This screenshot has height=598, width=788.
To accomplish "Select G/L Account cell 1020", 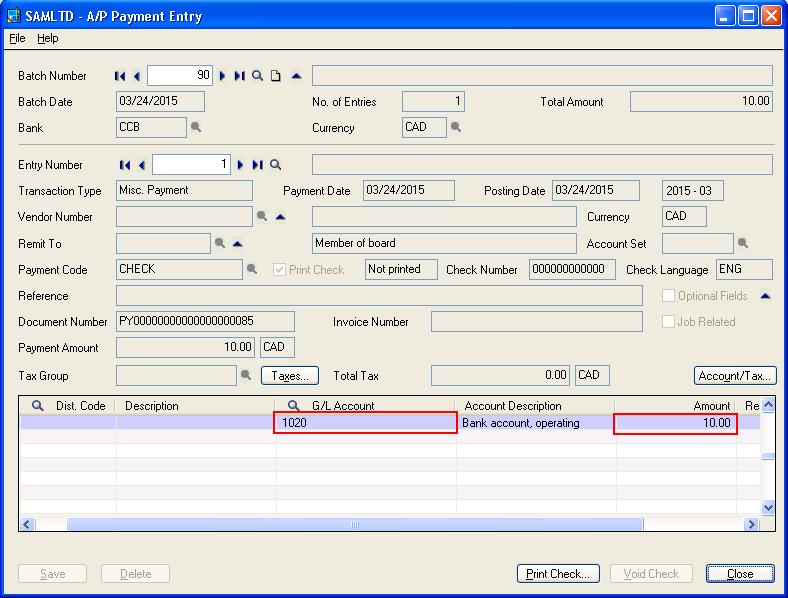I will (365, 423).
